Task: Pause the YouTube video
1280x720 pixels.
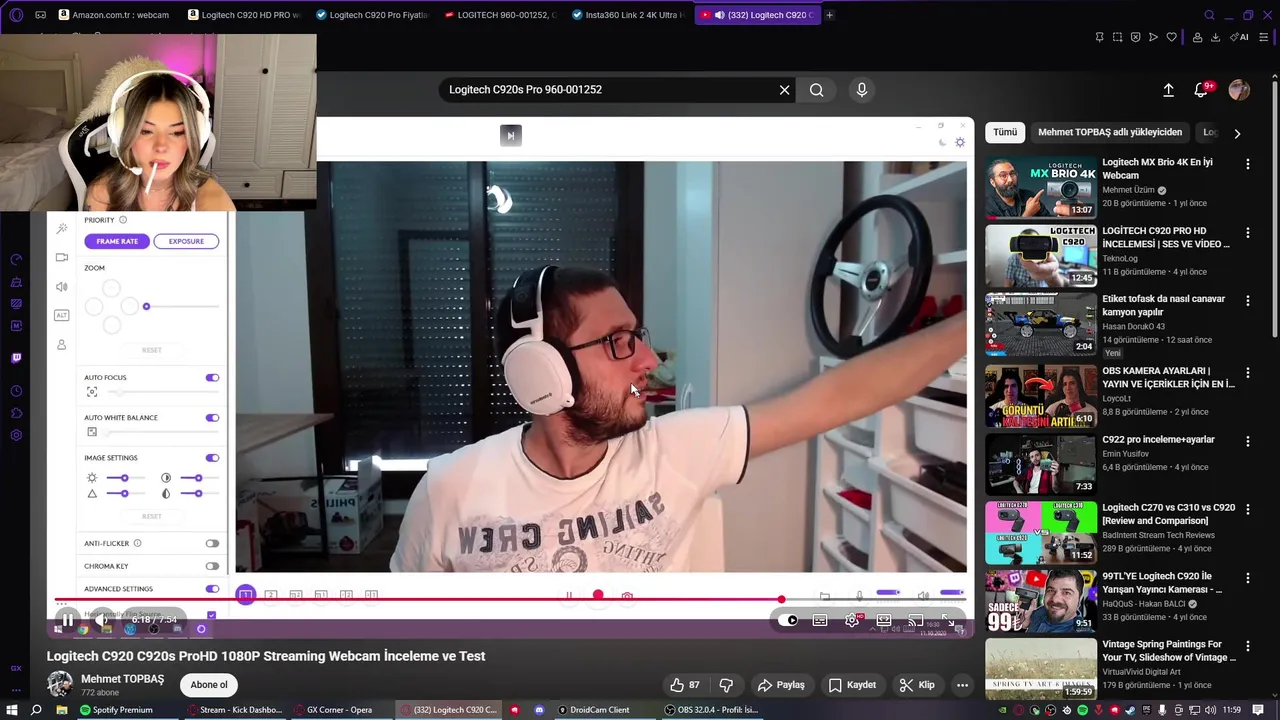Action: click(x=67, y=620)
